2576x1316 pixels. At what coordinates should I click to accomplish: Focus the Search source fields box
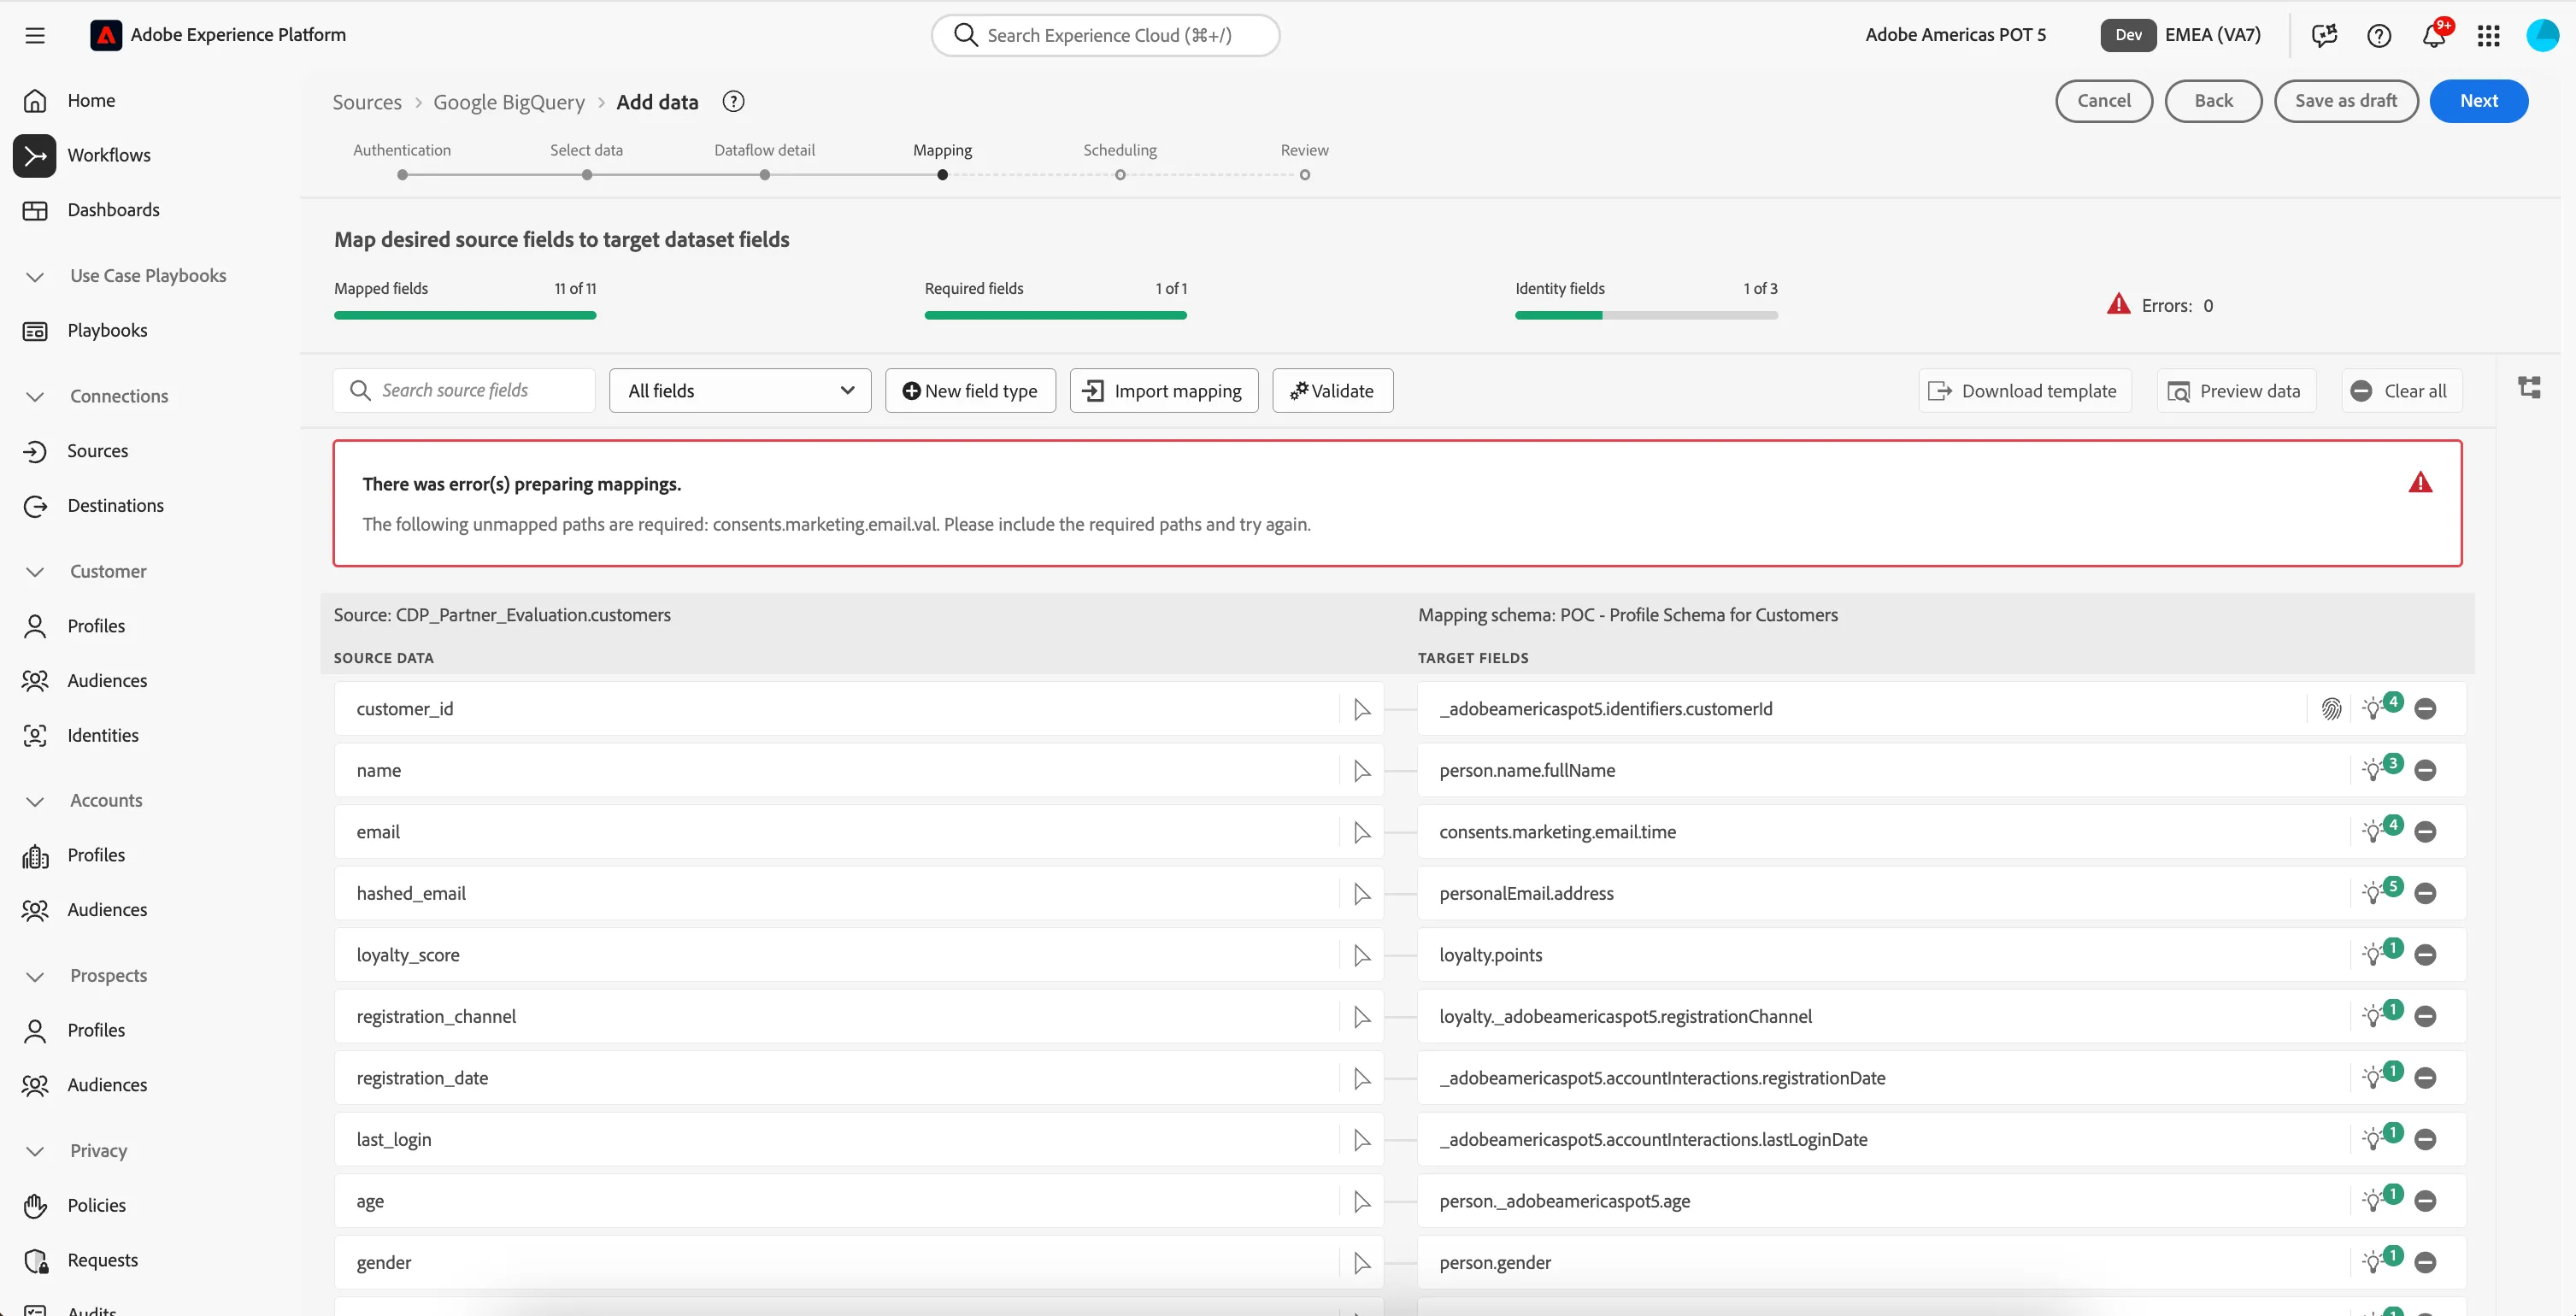464,391
